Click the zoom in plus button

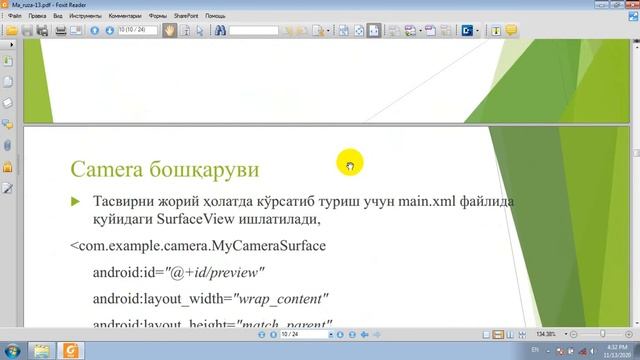coord(629,334)
